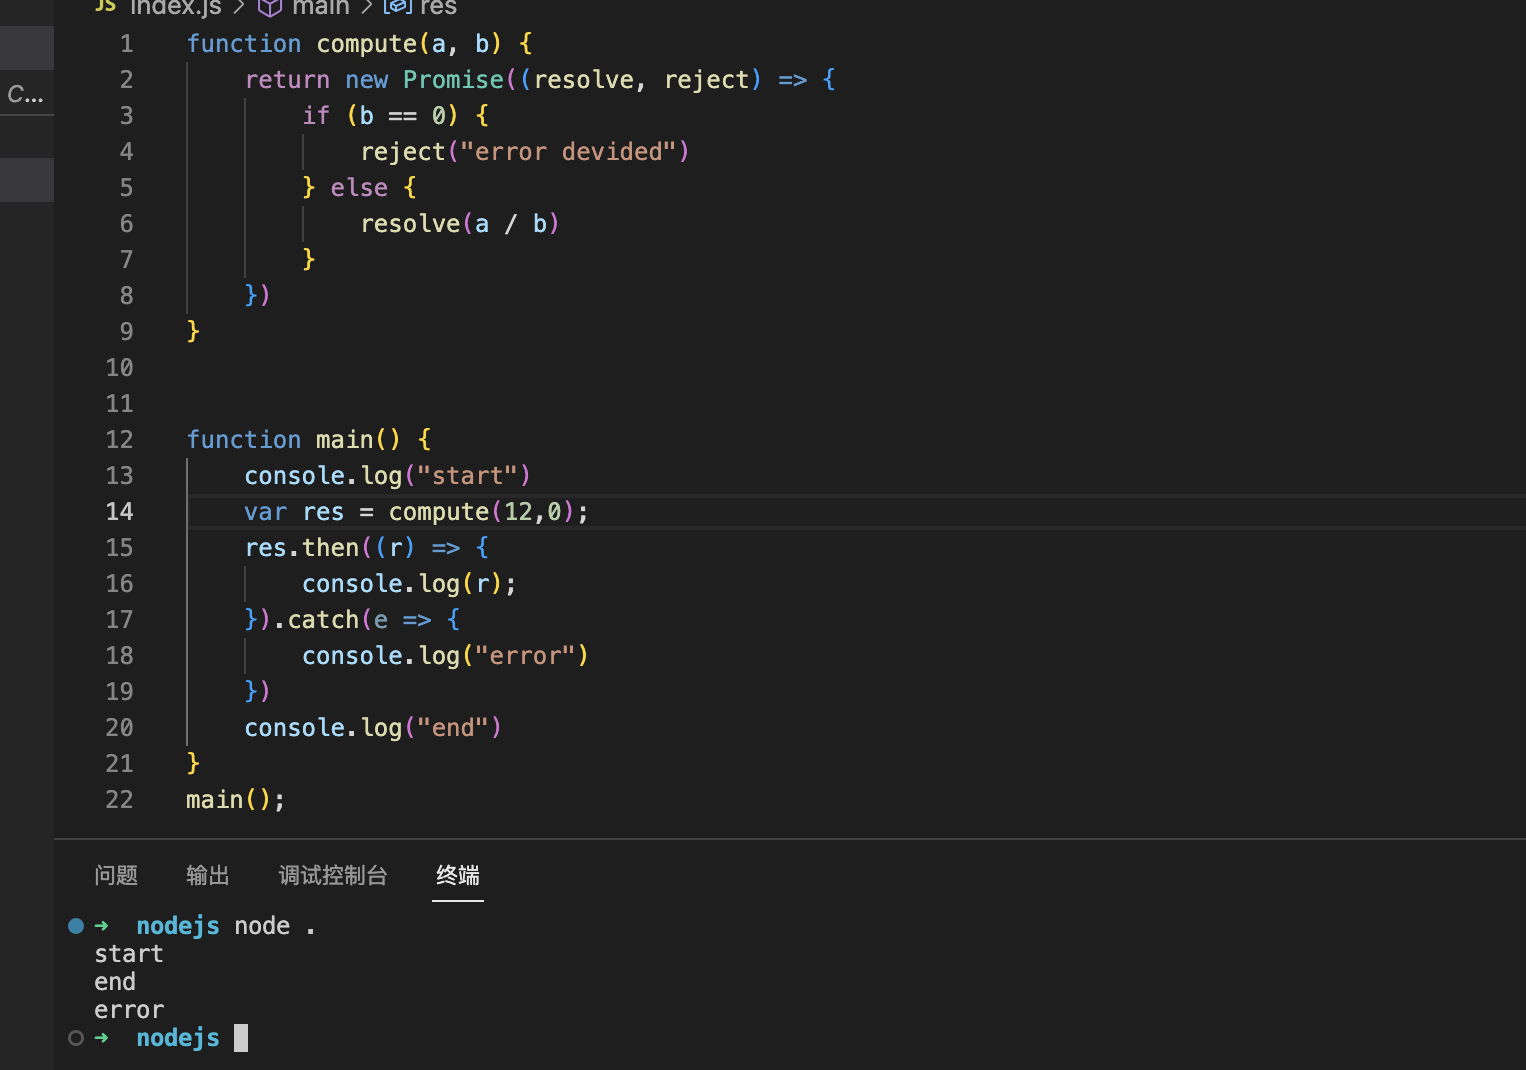
Task: Click line number 1 in the gutter
Action: coord(126,44)
